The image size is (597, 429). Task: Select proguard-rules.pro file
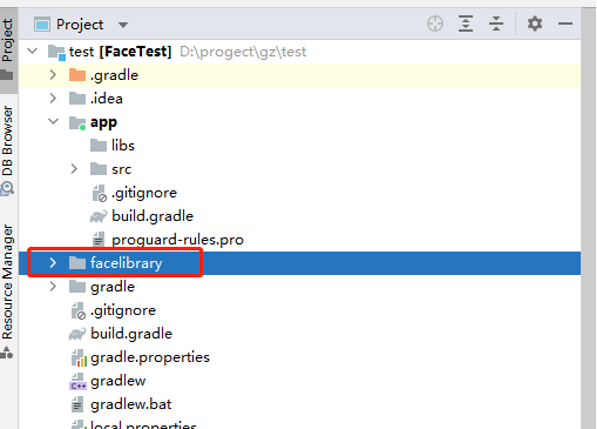[x=177, y=240]
